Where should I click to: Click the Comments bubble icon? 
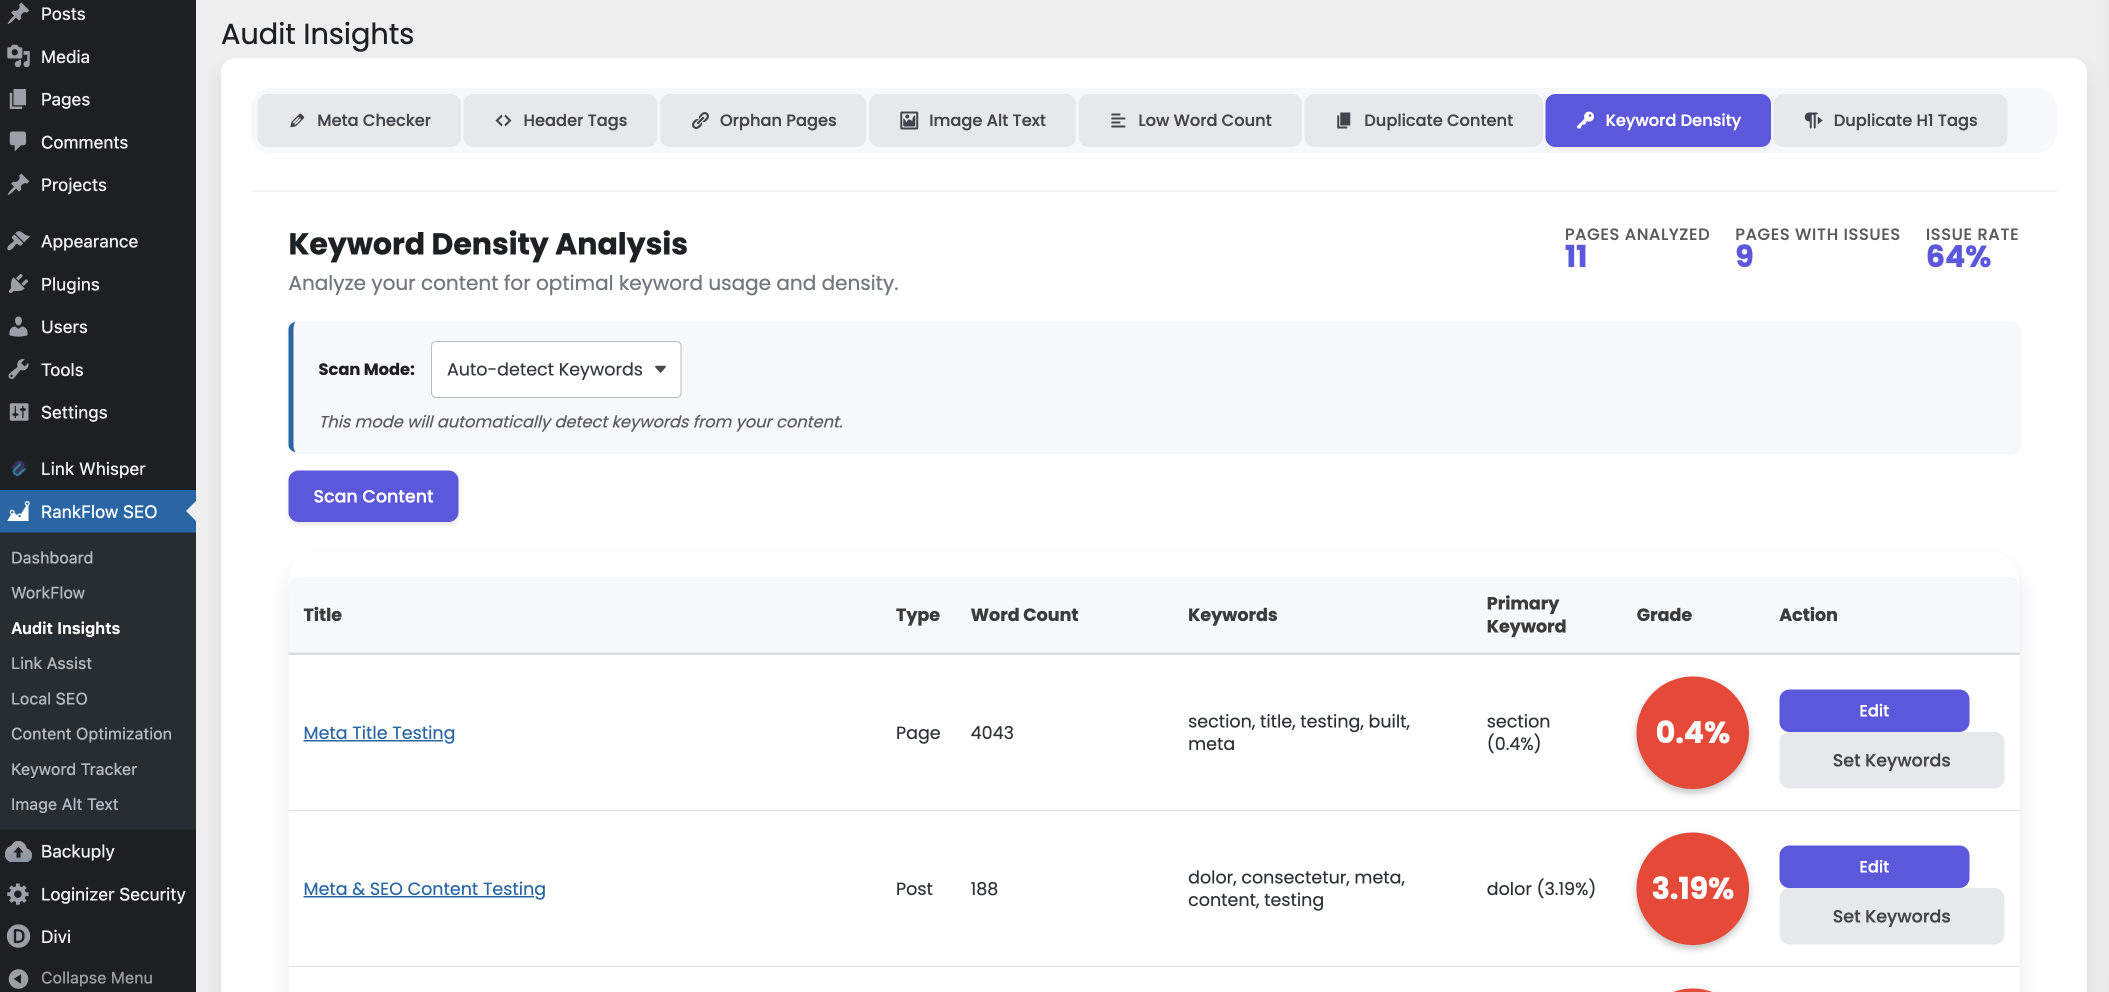[18, 142]
